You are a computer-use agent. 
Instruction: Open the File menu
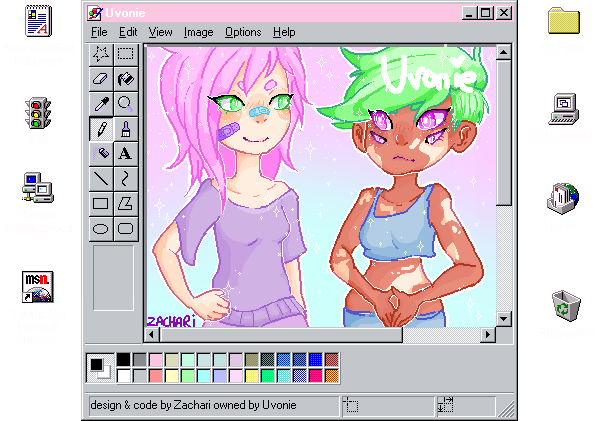[99, 32]
